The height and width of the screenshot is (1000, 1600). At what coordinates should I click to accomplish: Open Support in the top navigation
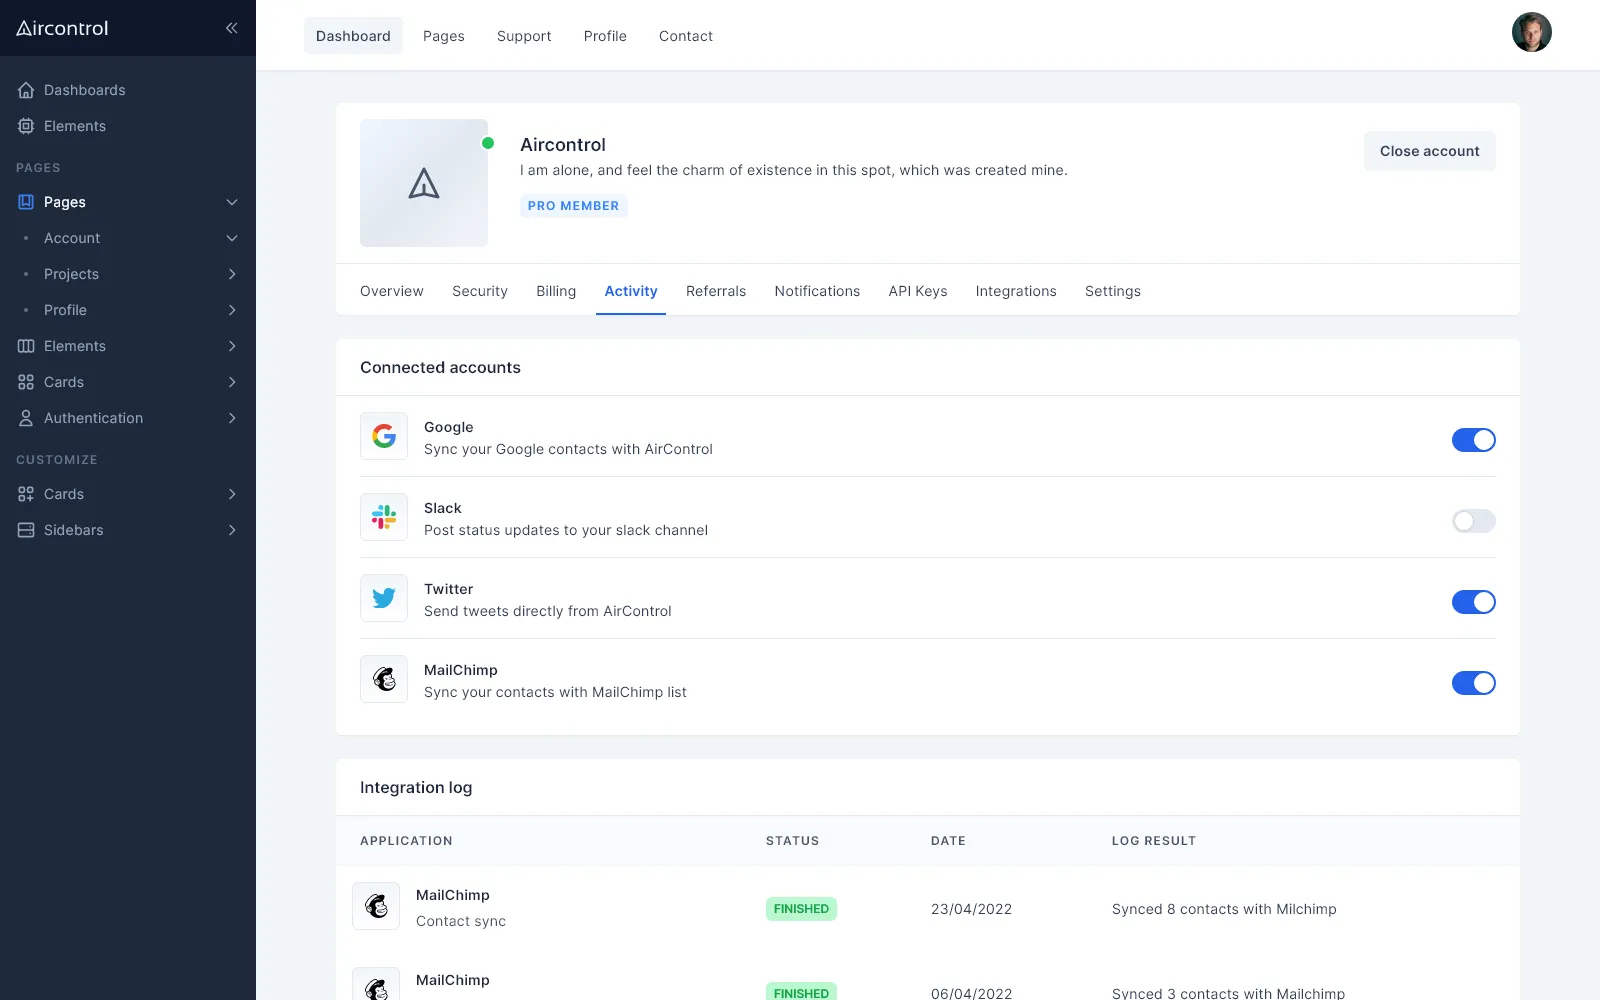(524, 36)
